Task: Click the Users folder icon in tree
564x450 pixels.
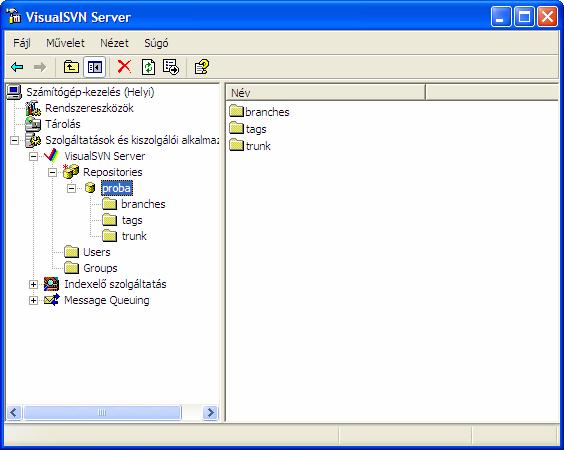Action: (71, 252)
